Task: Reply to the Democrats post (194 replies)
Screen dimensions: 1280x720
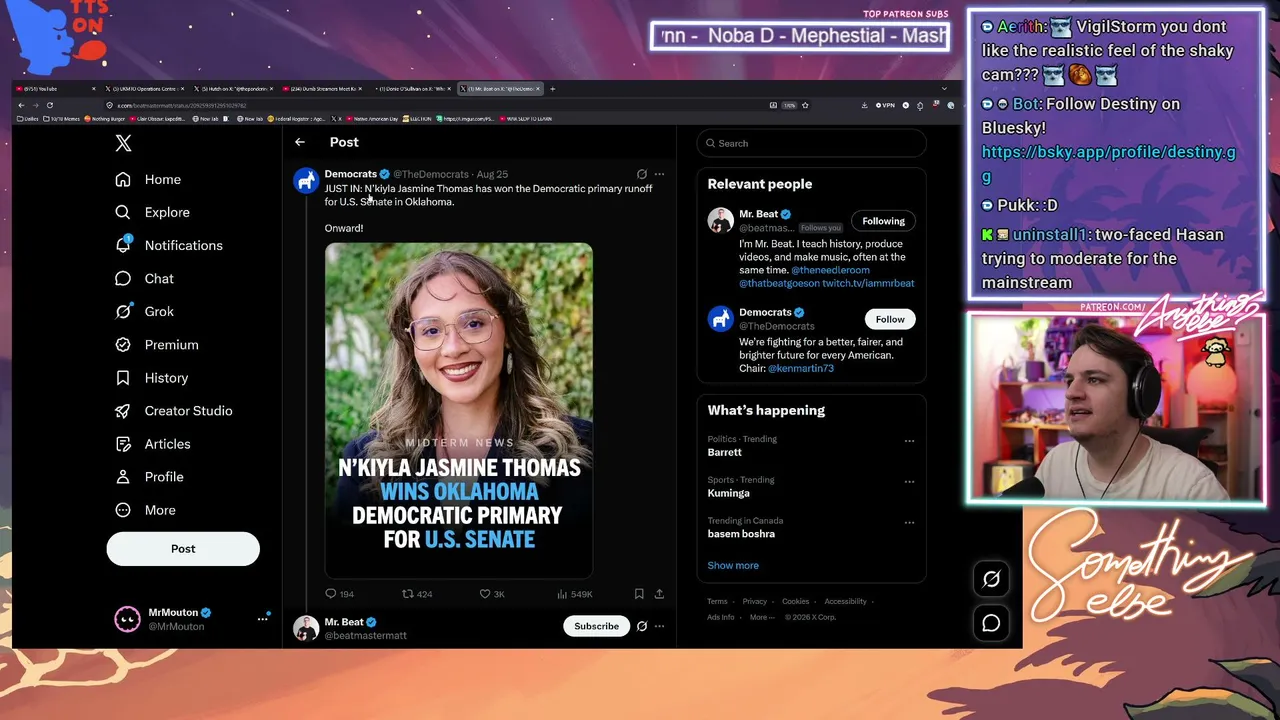Action: click(x=339, y=594)
